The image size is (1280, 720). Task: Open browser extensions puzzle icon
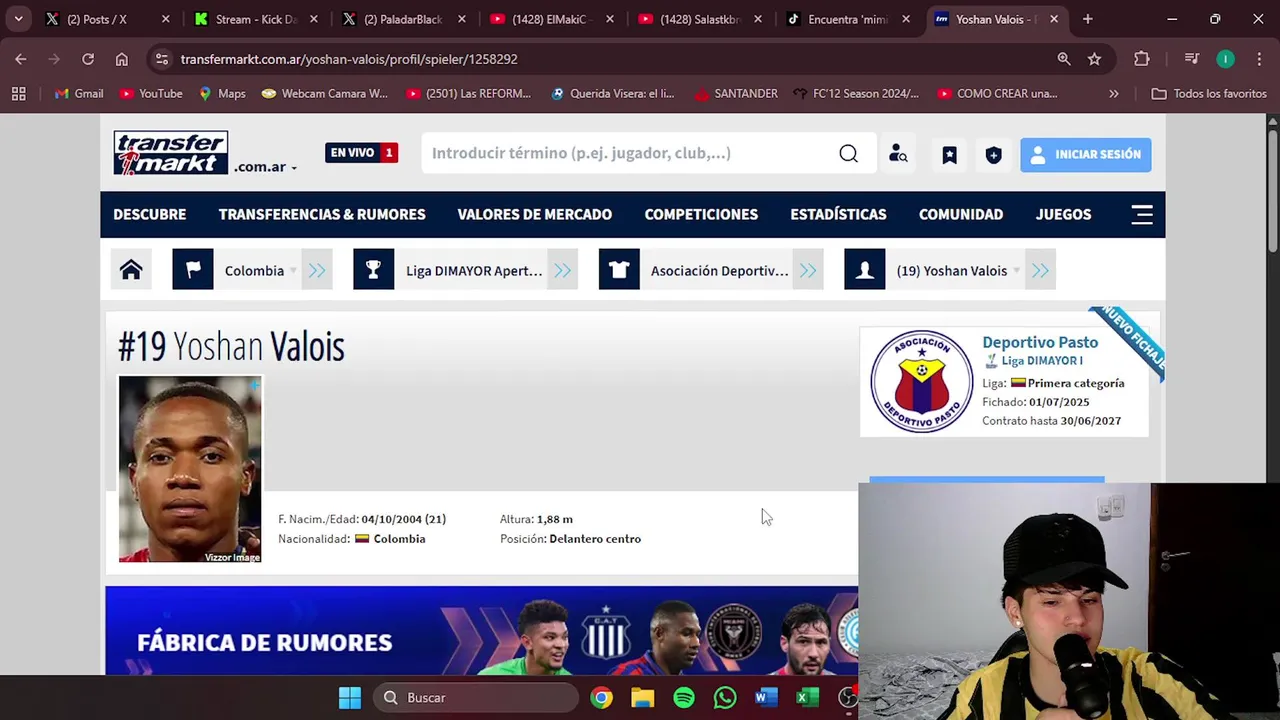[1141, 59]
